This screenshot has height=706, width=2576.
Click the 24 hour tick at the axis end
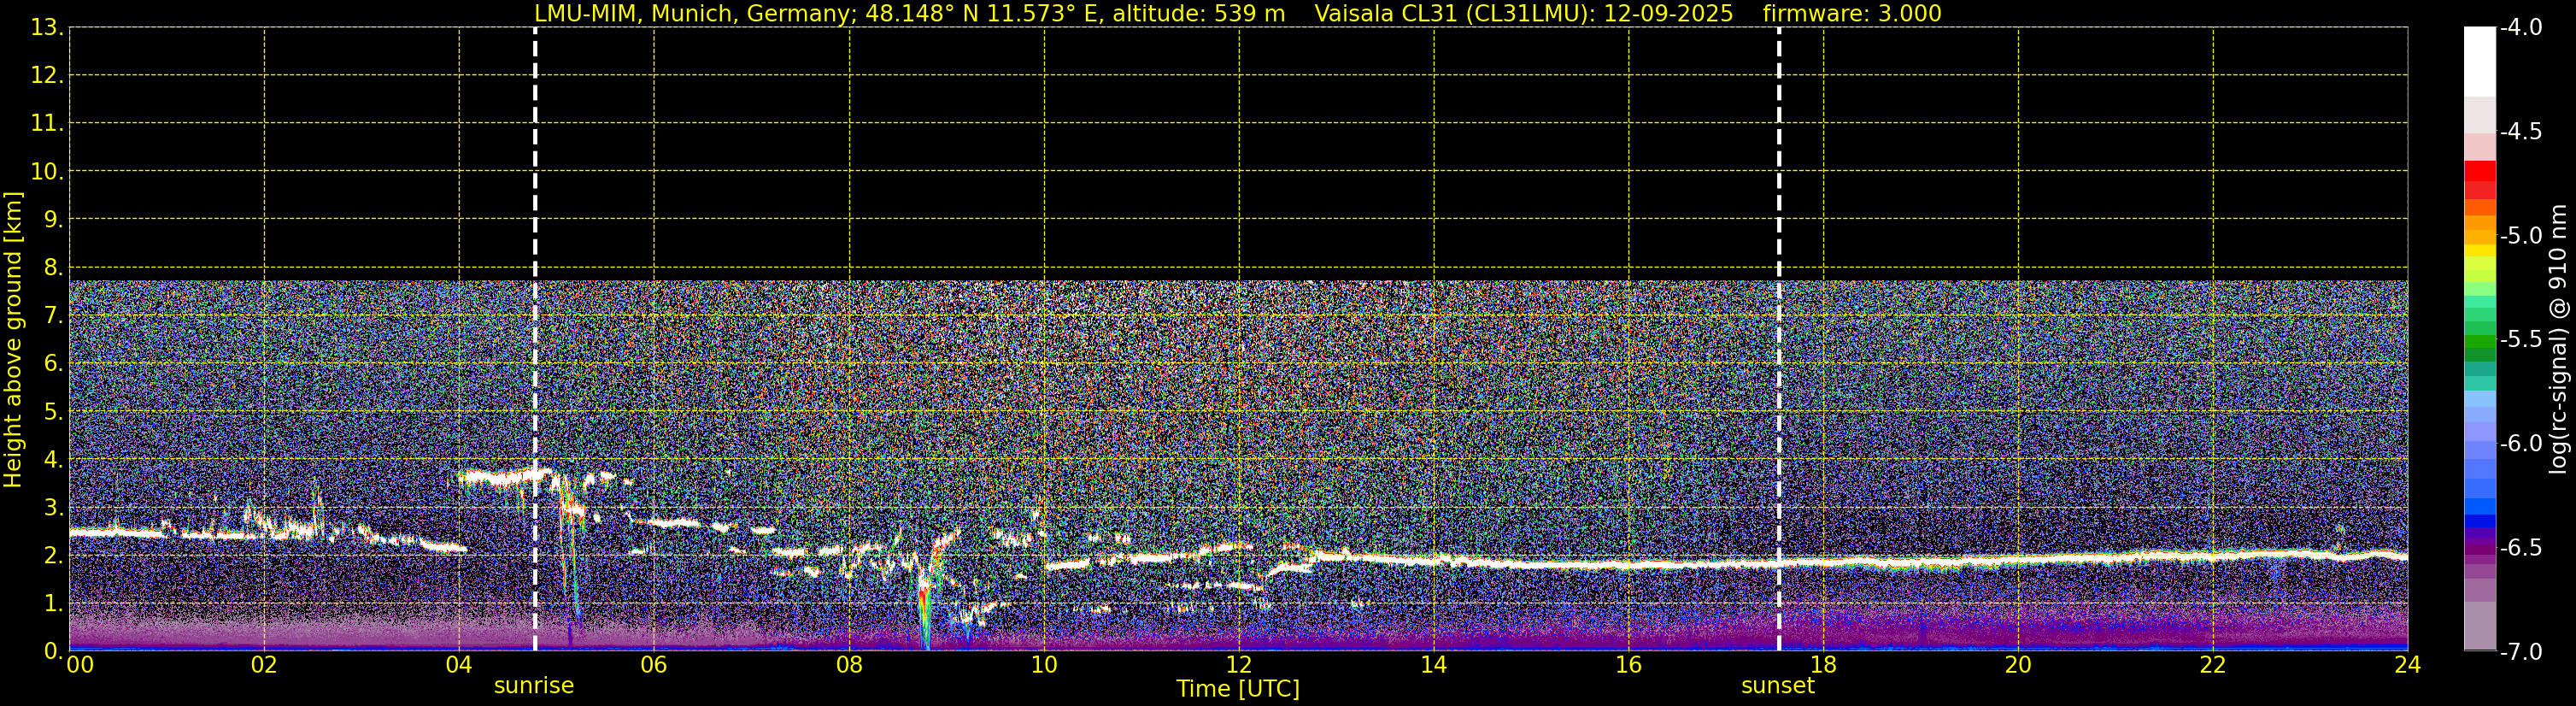2407,666
